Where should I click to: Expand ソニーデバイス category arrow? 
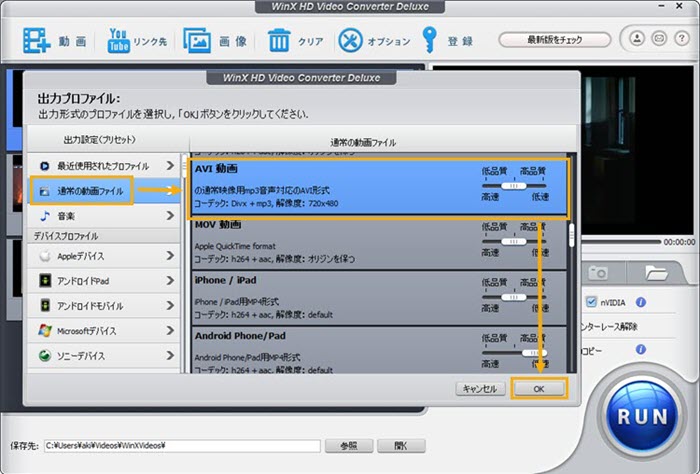click(x=170, y=355)
